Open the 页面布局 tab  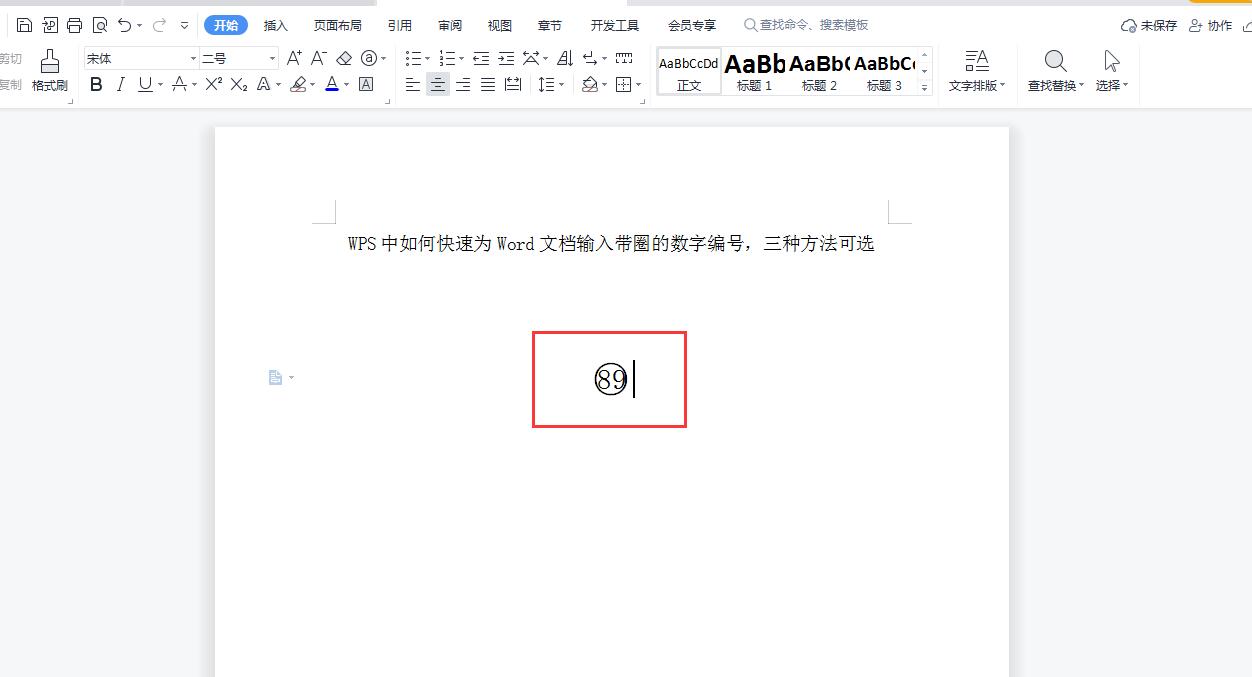(x=337, y=25)
